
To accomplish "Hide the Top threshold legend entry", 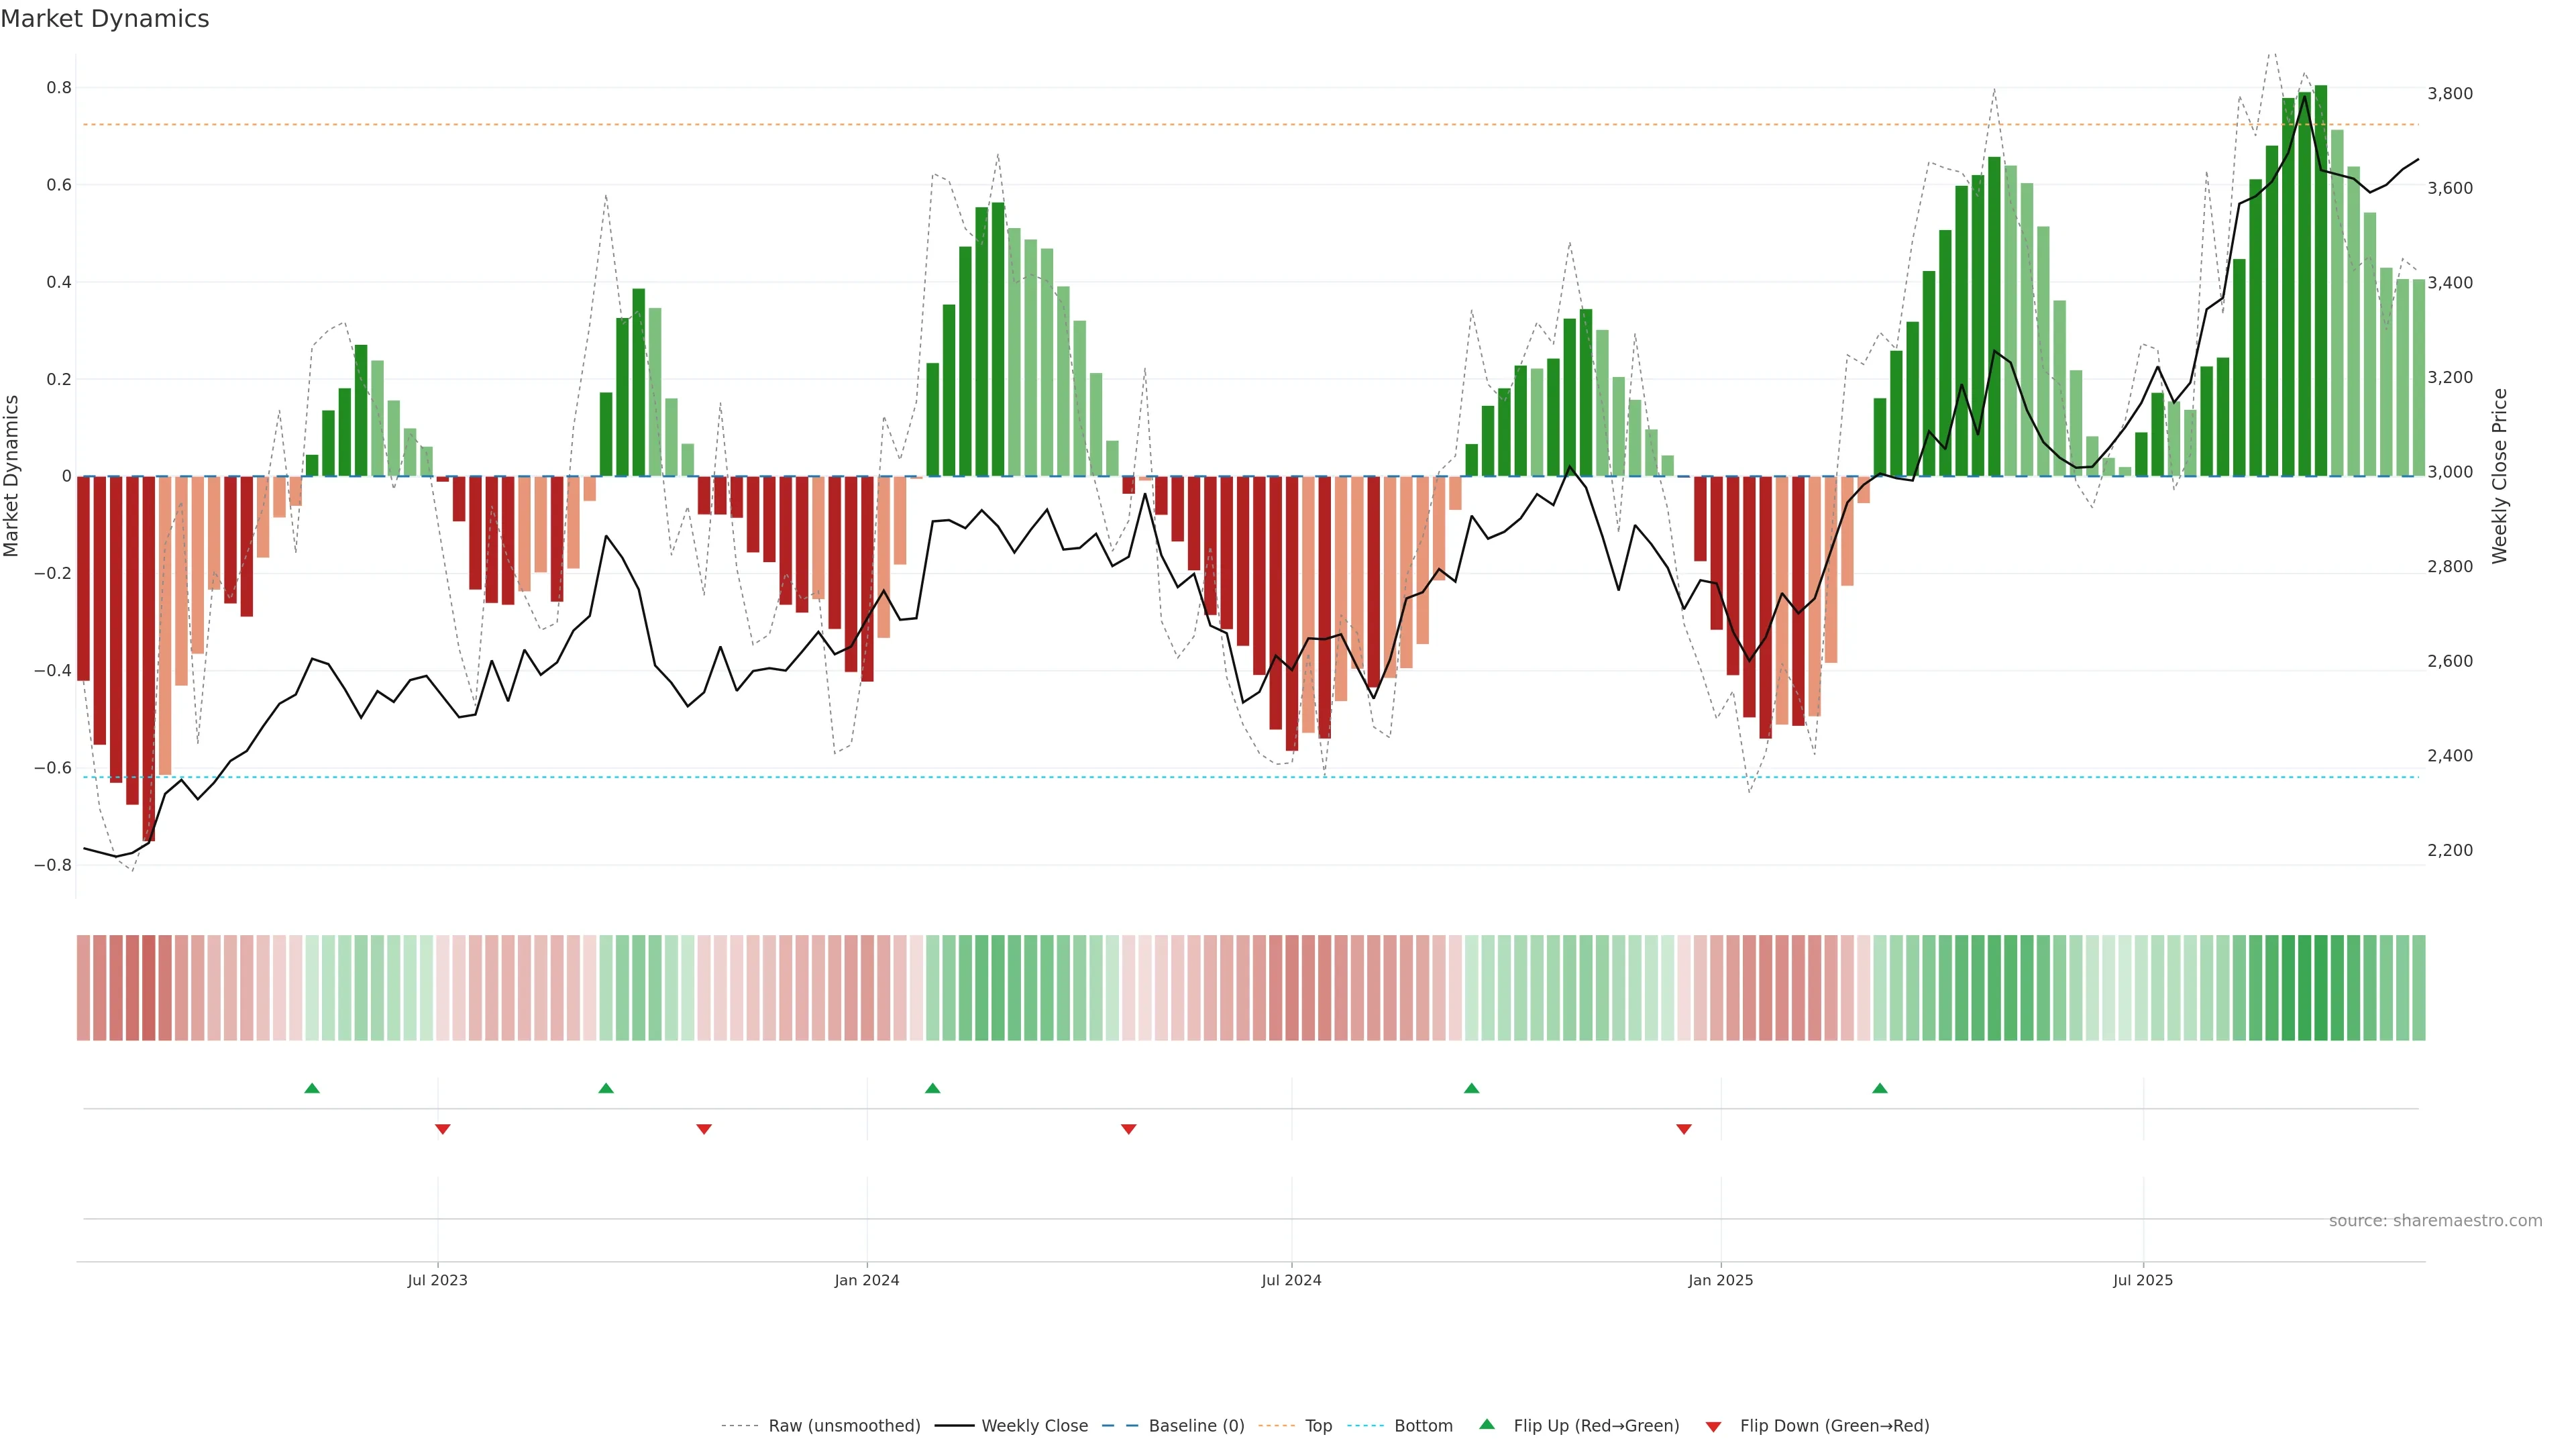I will 1318,1426.
